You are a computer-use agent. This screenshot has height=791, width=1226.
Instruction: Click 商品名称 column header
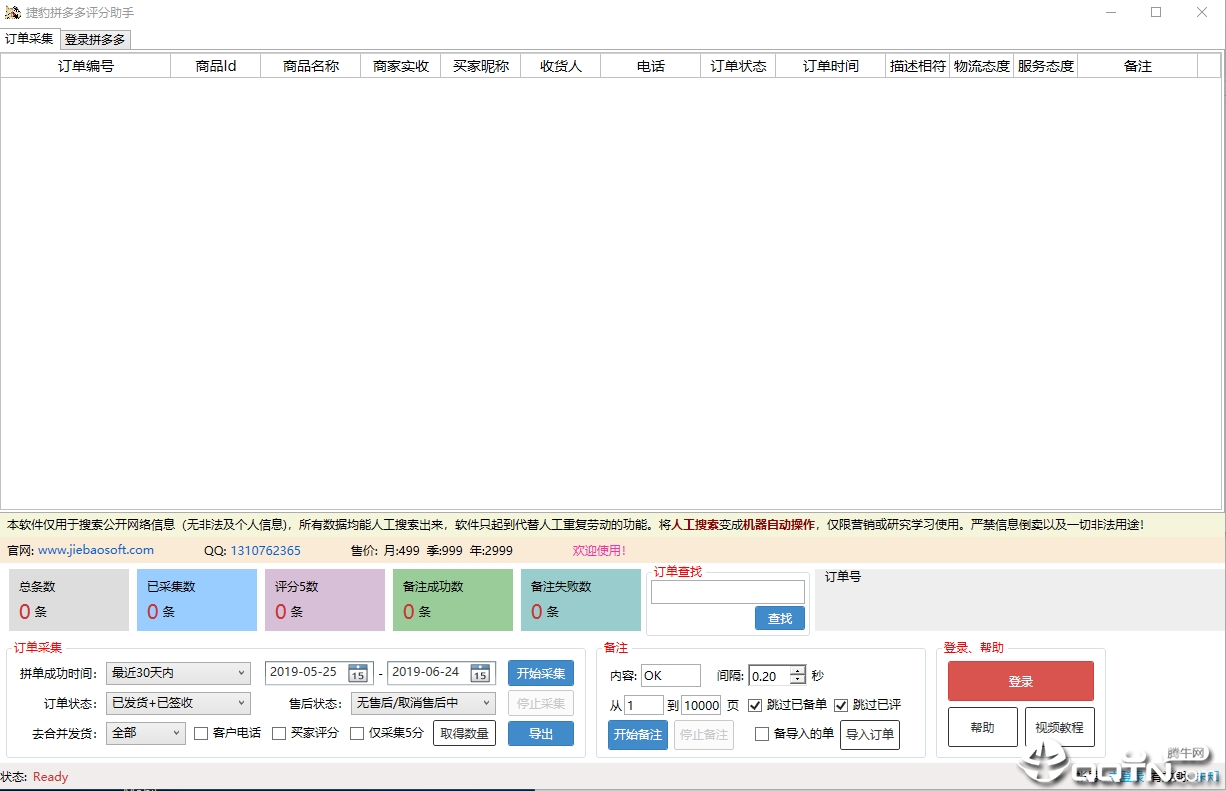click(311, 66)
